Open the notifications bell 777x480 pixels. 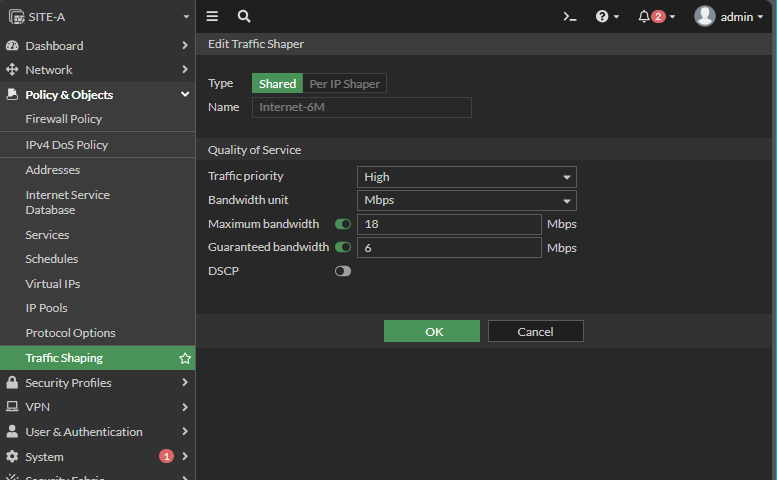coord(650,17)
